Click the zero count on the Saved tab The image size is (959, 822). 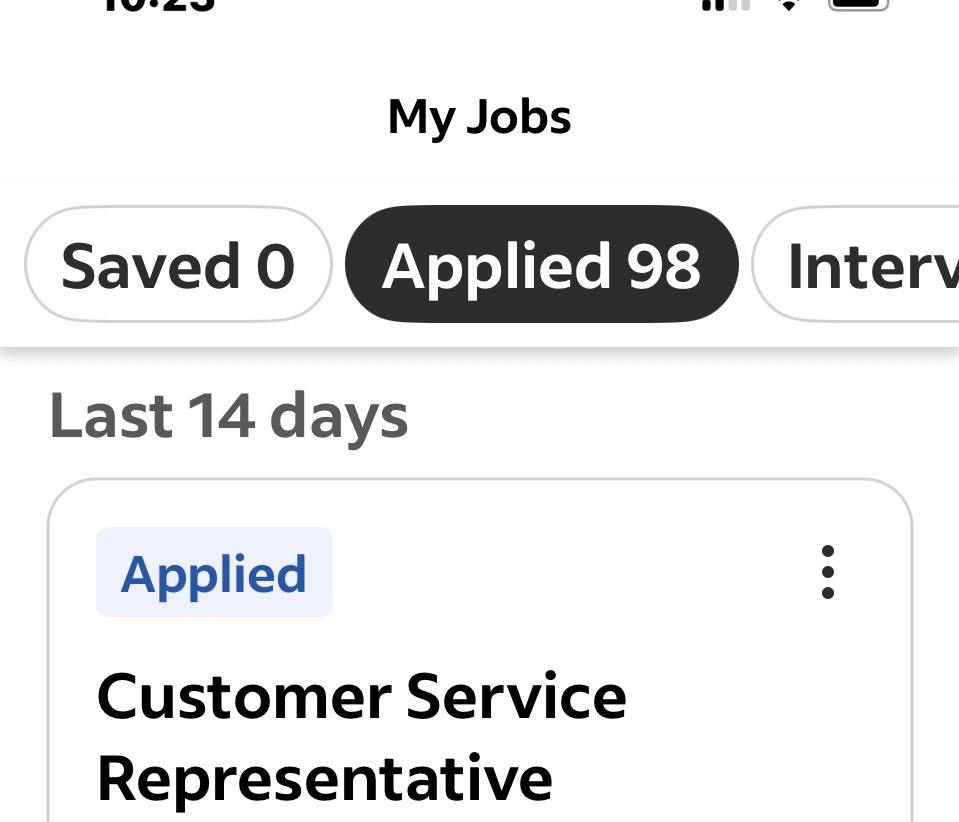point(275,266)
